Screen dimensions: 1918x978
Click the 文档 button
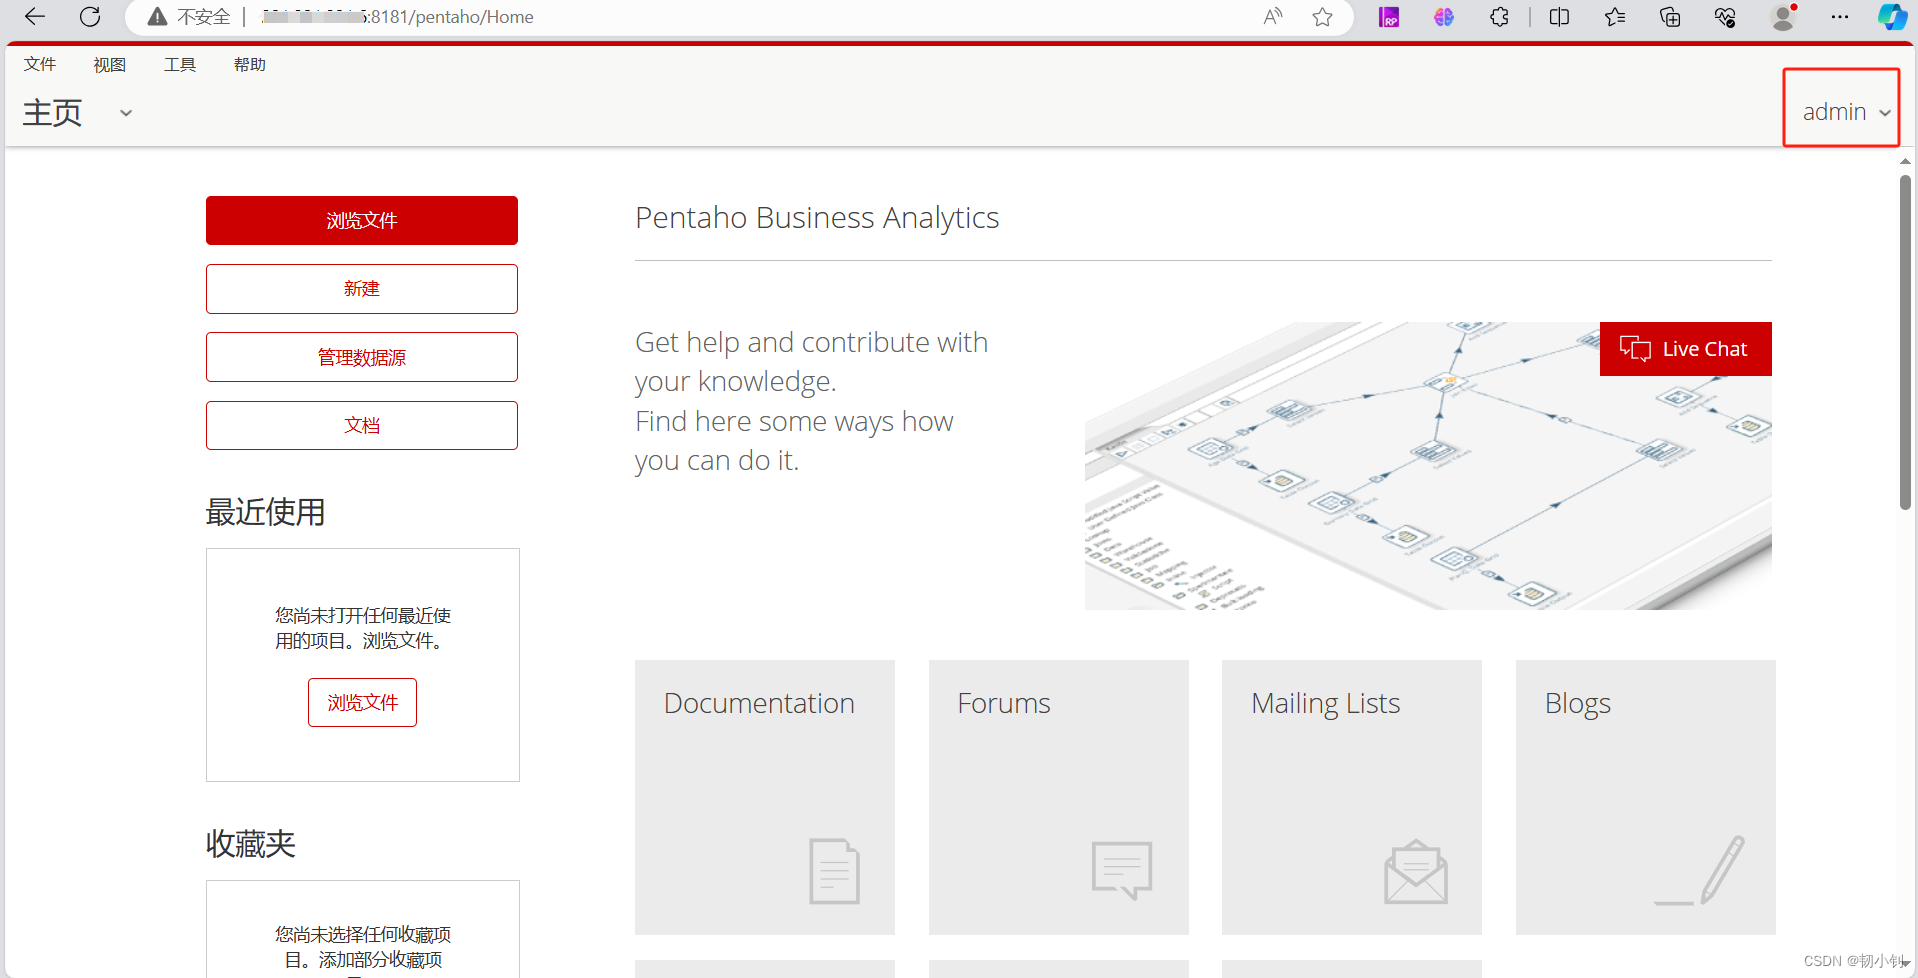click(362, 425)
